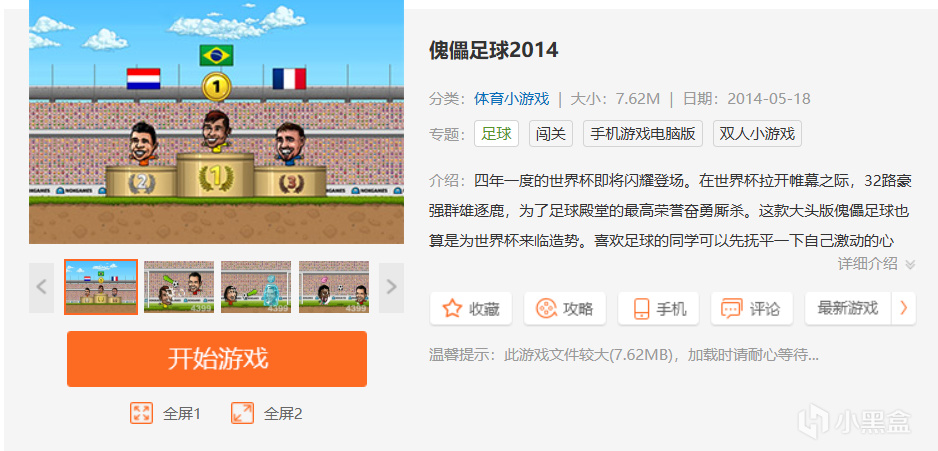Select the fourth screenshot thumbnail
This screenshot has height=451, width=938.
pos(334,287)
